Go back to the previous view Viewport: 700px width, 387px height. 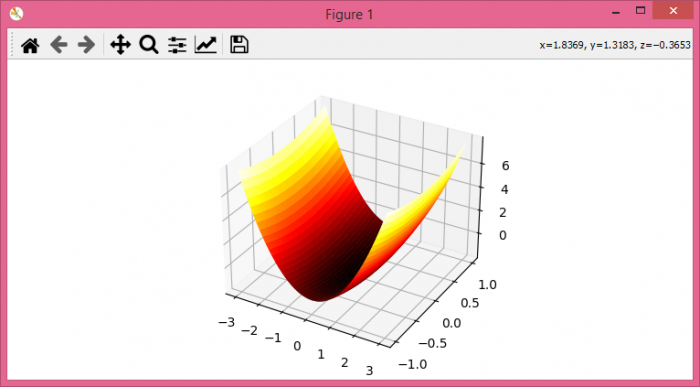[58, 45]
